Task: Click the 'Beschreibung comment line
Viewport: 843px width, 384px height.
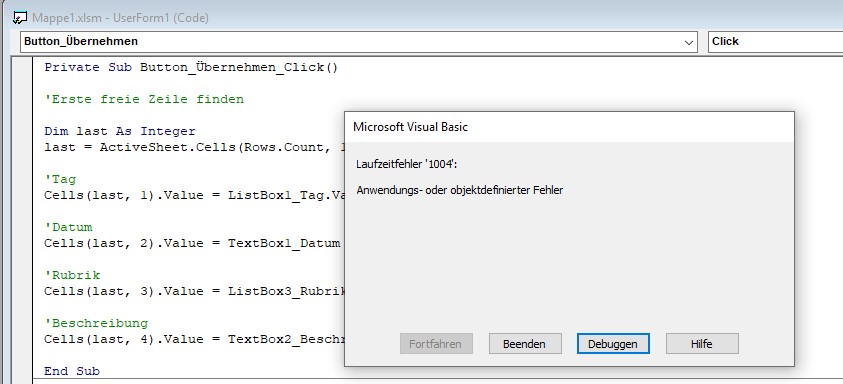Action: pyautogui.click(x=96, y=323)
